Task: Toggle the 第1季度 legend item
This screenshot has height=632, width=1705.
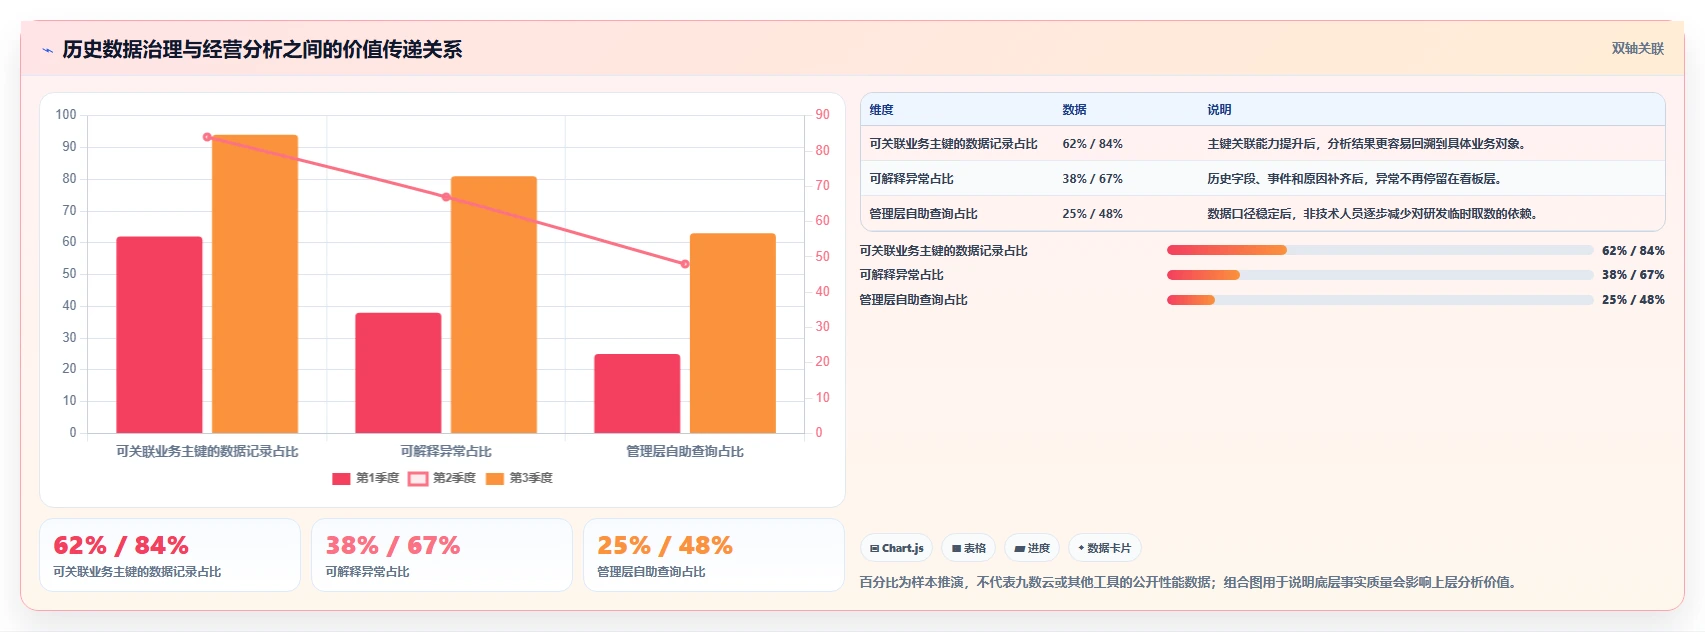Action: click(x=366, y=478)
